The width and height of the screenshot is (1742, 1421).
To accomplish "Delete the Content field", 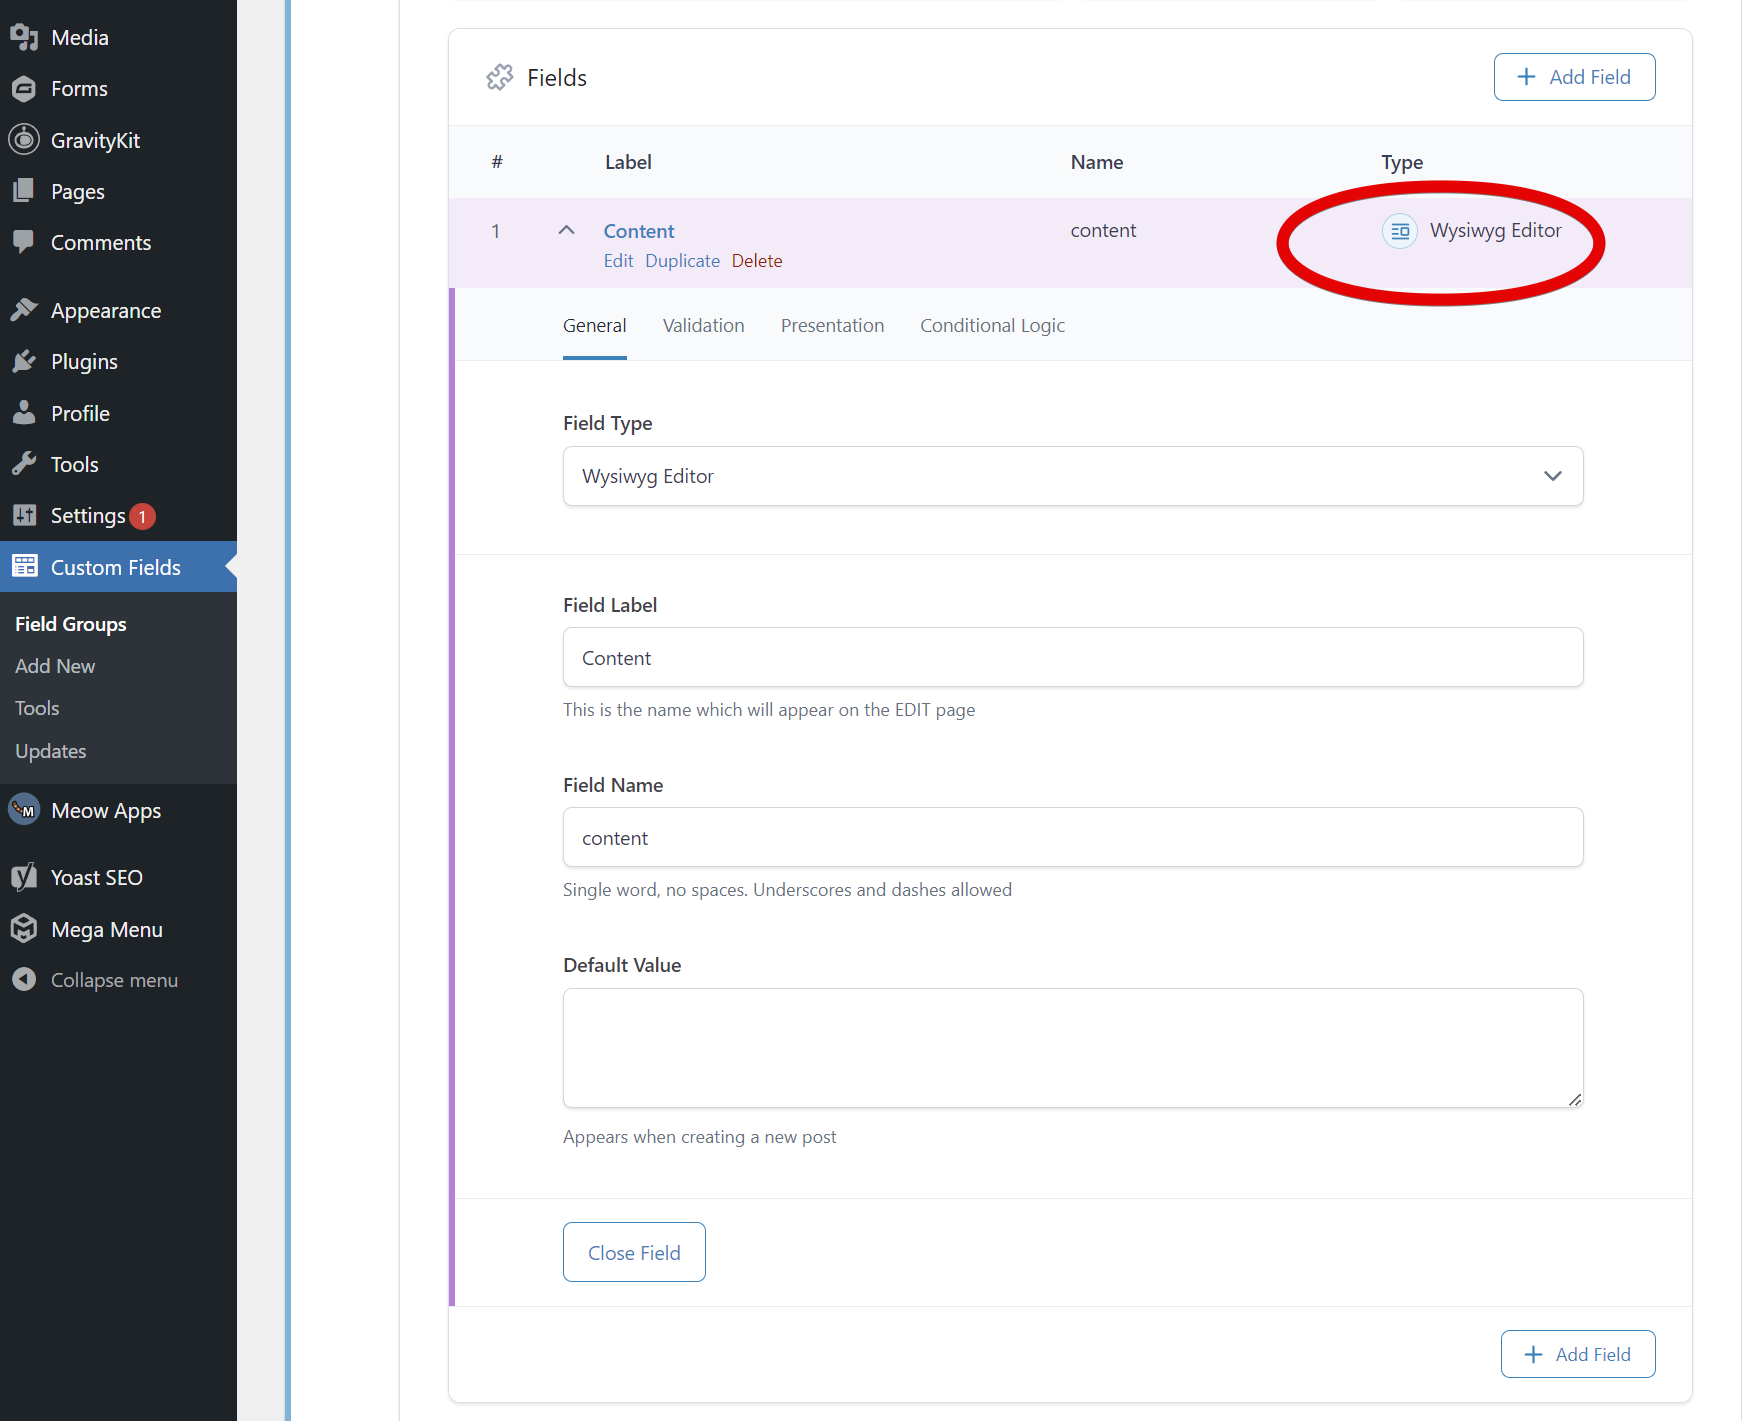I will click(x=757, y=261).
